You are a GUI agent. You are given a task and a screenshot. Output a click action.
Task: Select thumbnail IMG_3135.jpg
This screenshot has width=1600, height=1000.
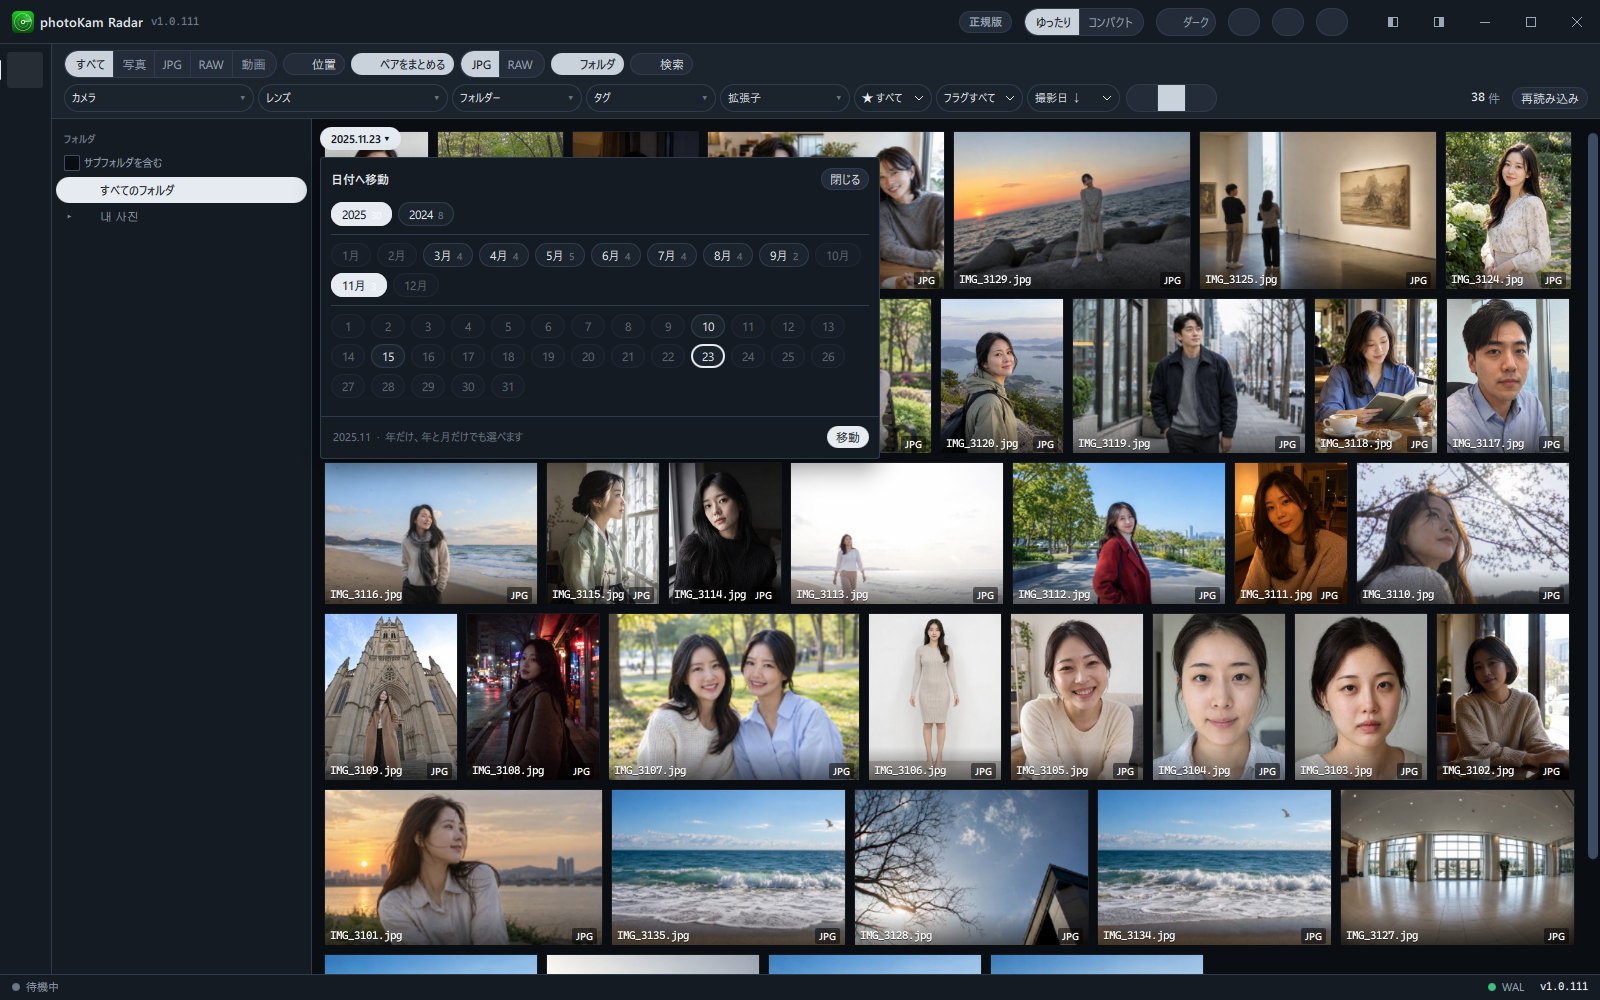pyautogui.click(x=727, y=867)
